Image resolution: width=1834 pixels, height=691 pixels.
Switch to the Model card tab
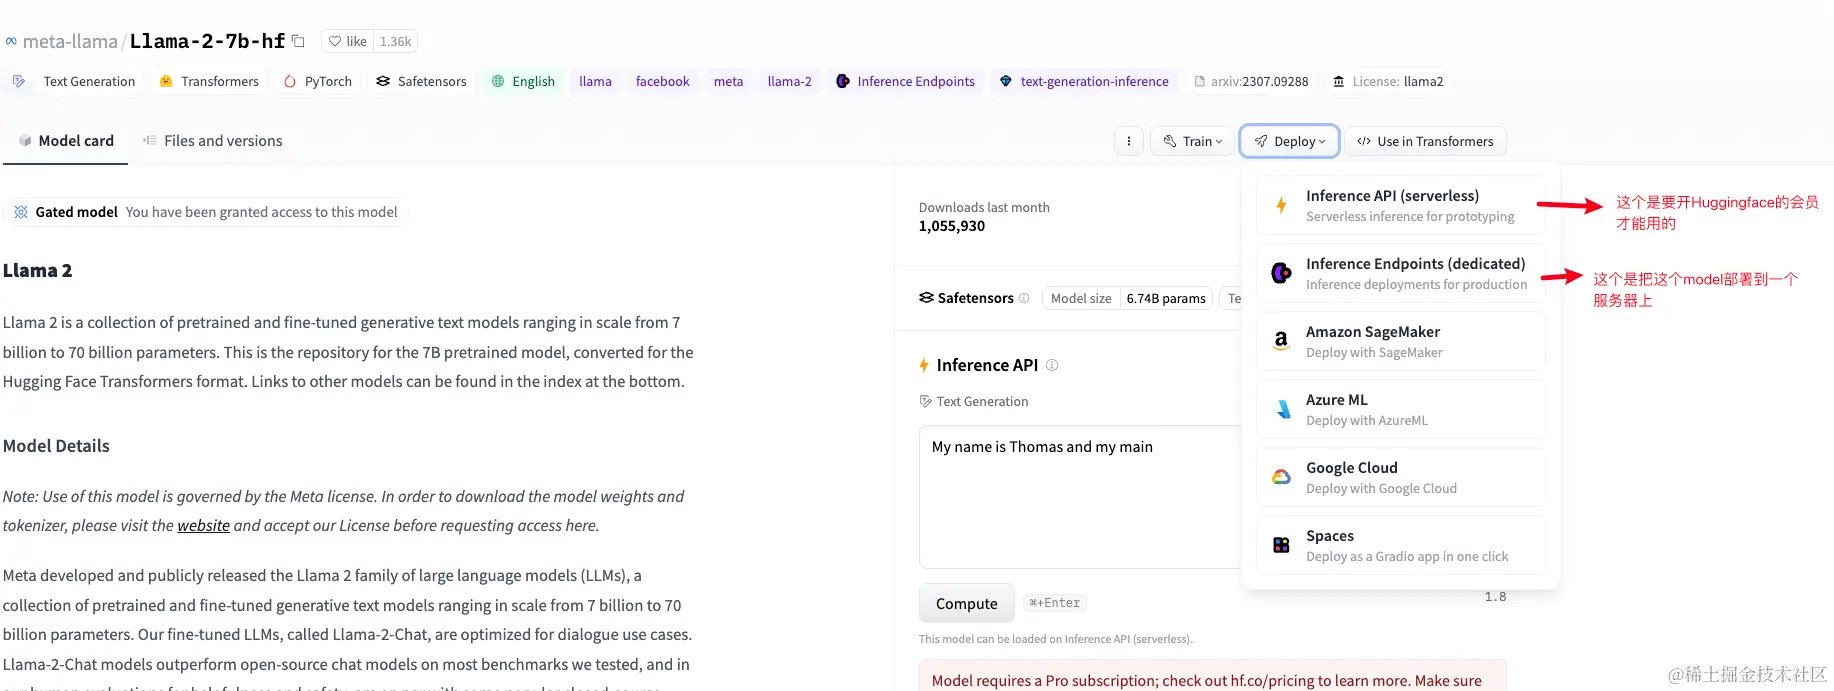[x=66, y=141]
